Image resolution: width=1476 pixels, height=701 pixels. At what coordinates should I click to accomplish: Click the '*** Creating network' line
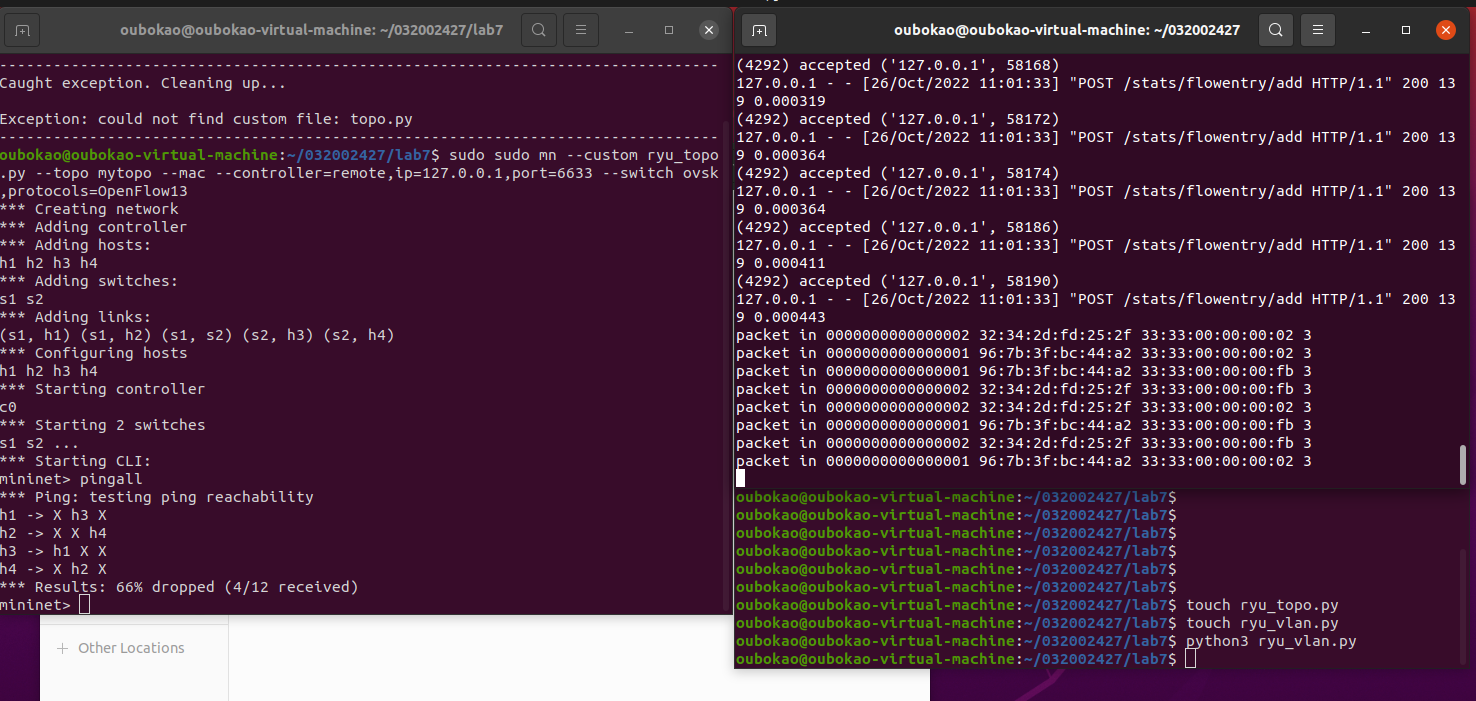[x=90, y=209]
